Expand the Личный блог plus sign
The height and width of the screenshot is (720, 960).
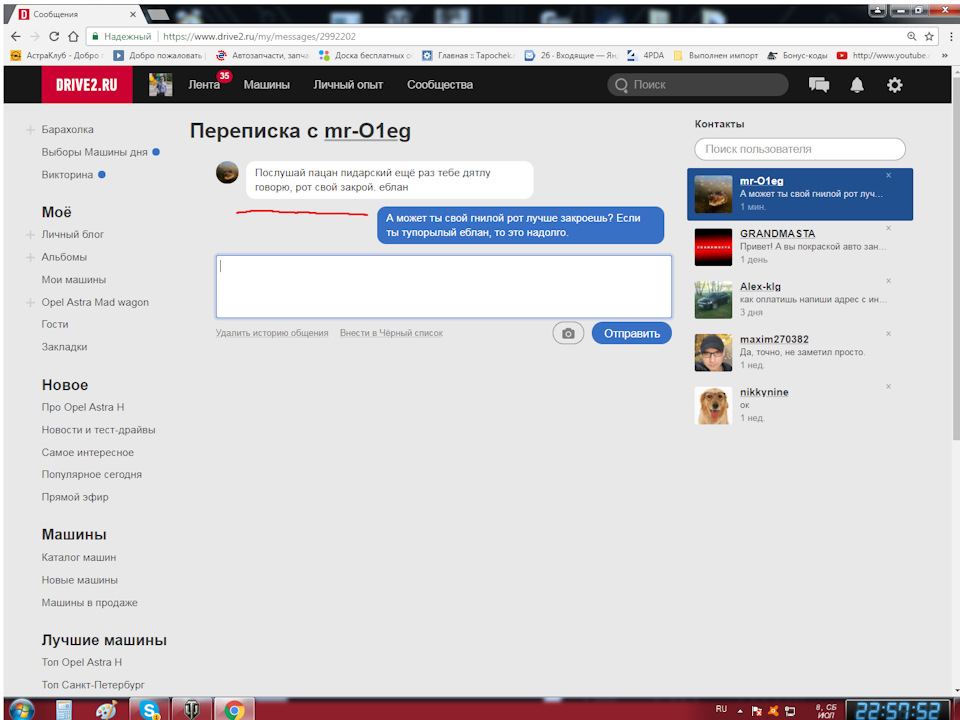31,235
